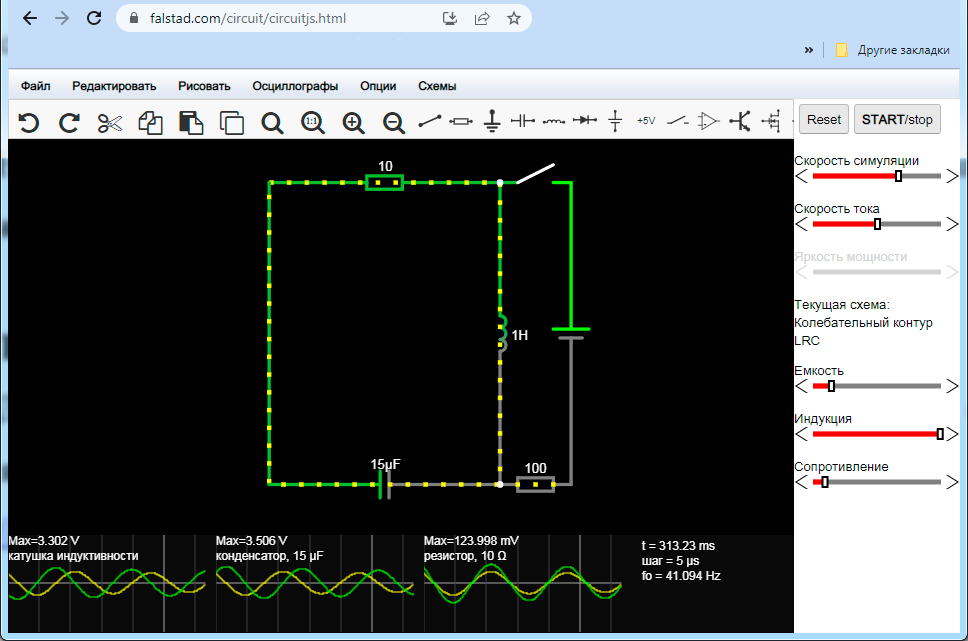Open the Осциллографы menu
This screenshot has height=641, width=968.
[x=295, y=86]
